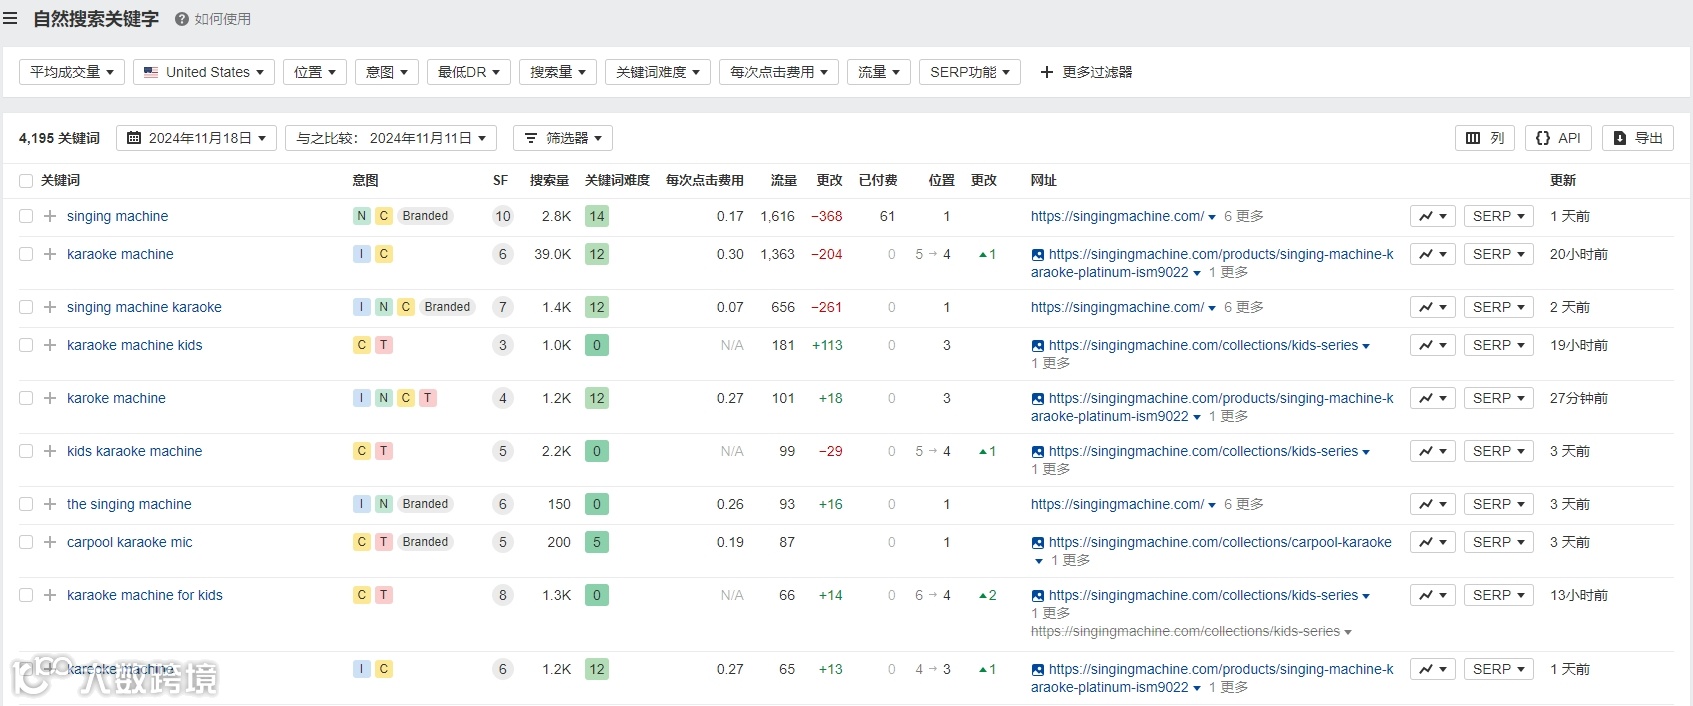Add singing machine keyword with plus icon
The height and width of the screenshot is (706, 1693).
point(50,216)
